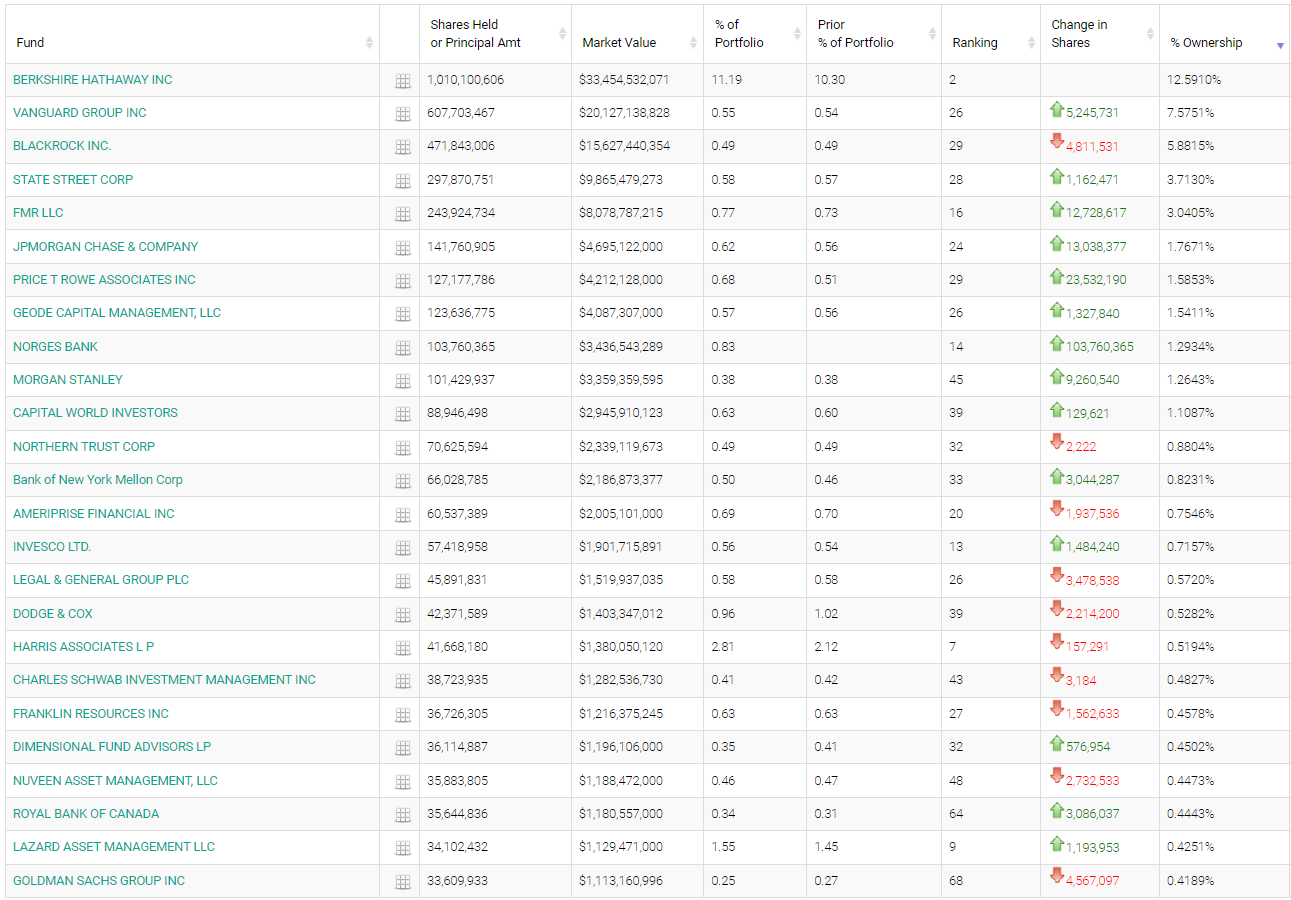
Task: Open the grid icon for Dodge & Cox
Action: pos(403,615)
